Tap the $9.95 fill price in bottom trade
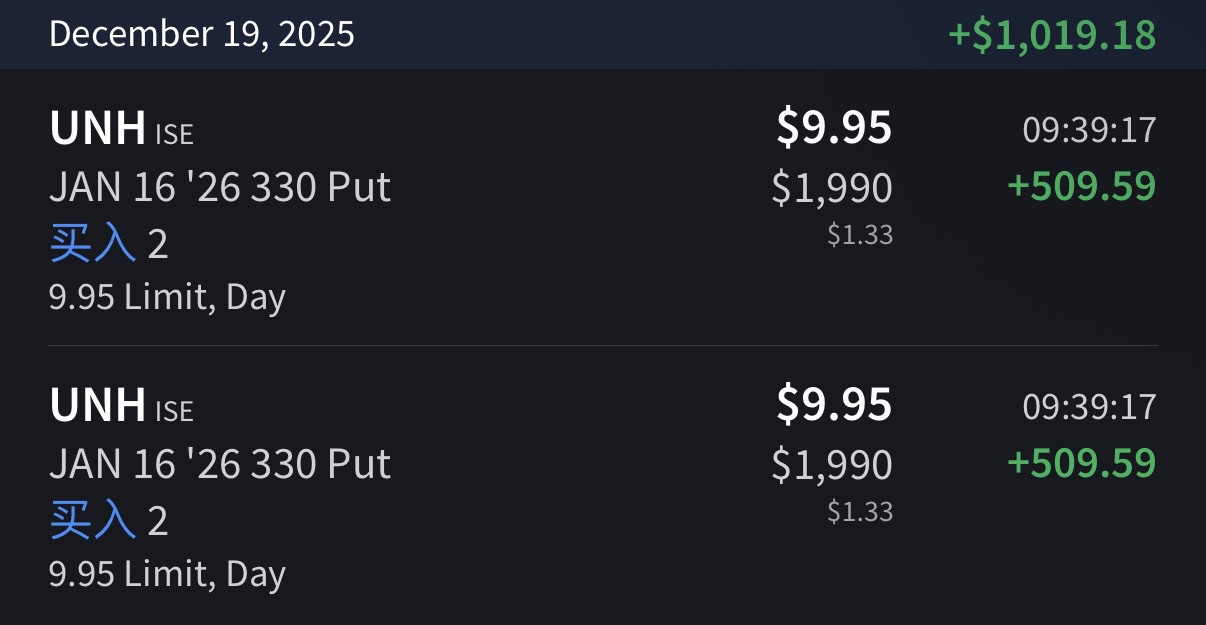Screen dimensions: 1206x625 pos(834,405)
